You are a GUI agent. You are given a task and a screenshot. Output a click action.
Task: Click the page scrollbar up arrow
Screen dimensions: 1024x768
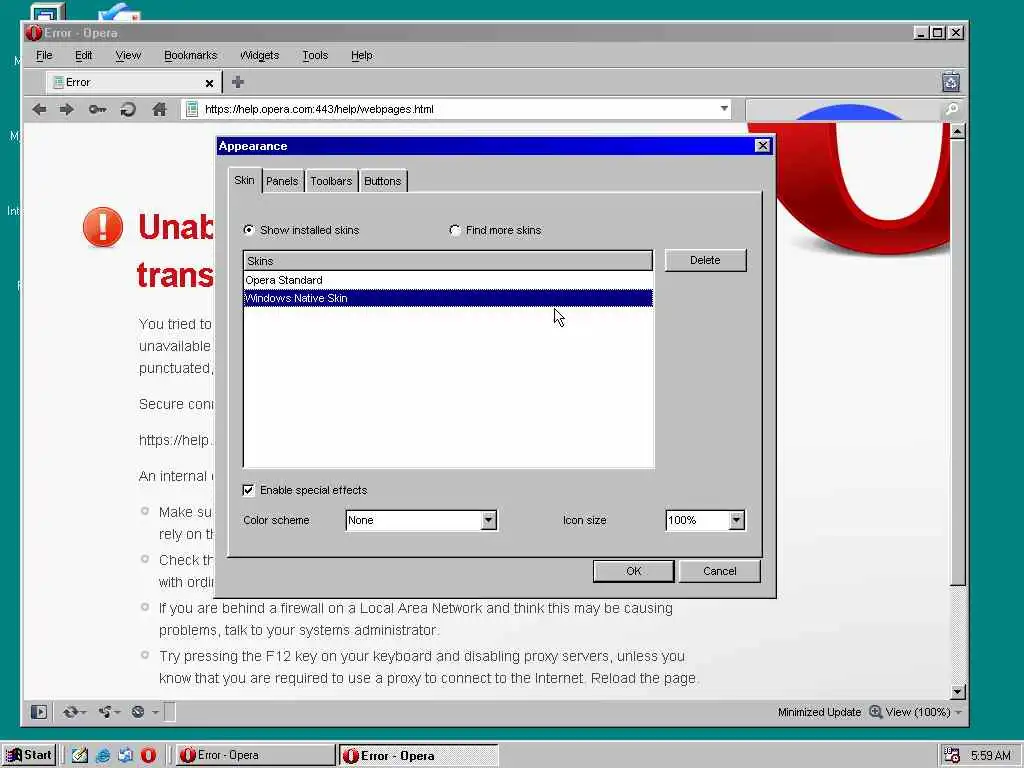click(957, 132)
